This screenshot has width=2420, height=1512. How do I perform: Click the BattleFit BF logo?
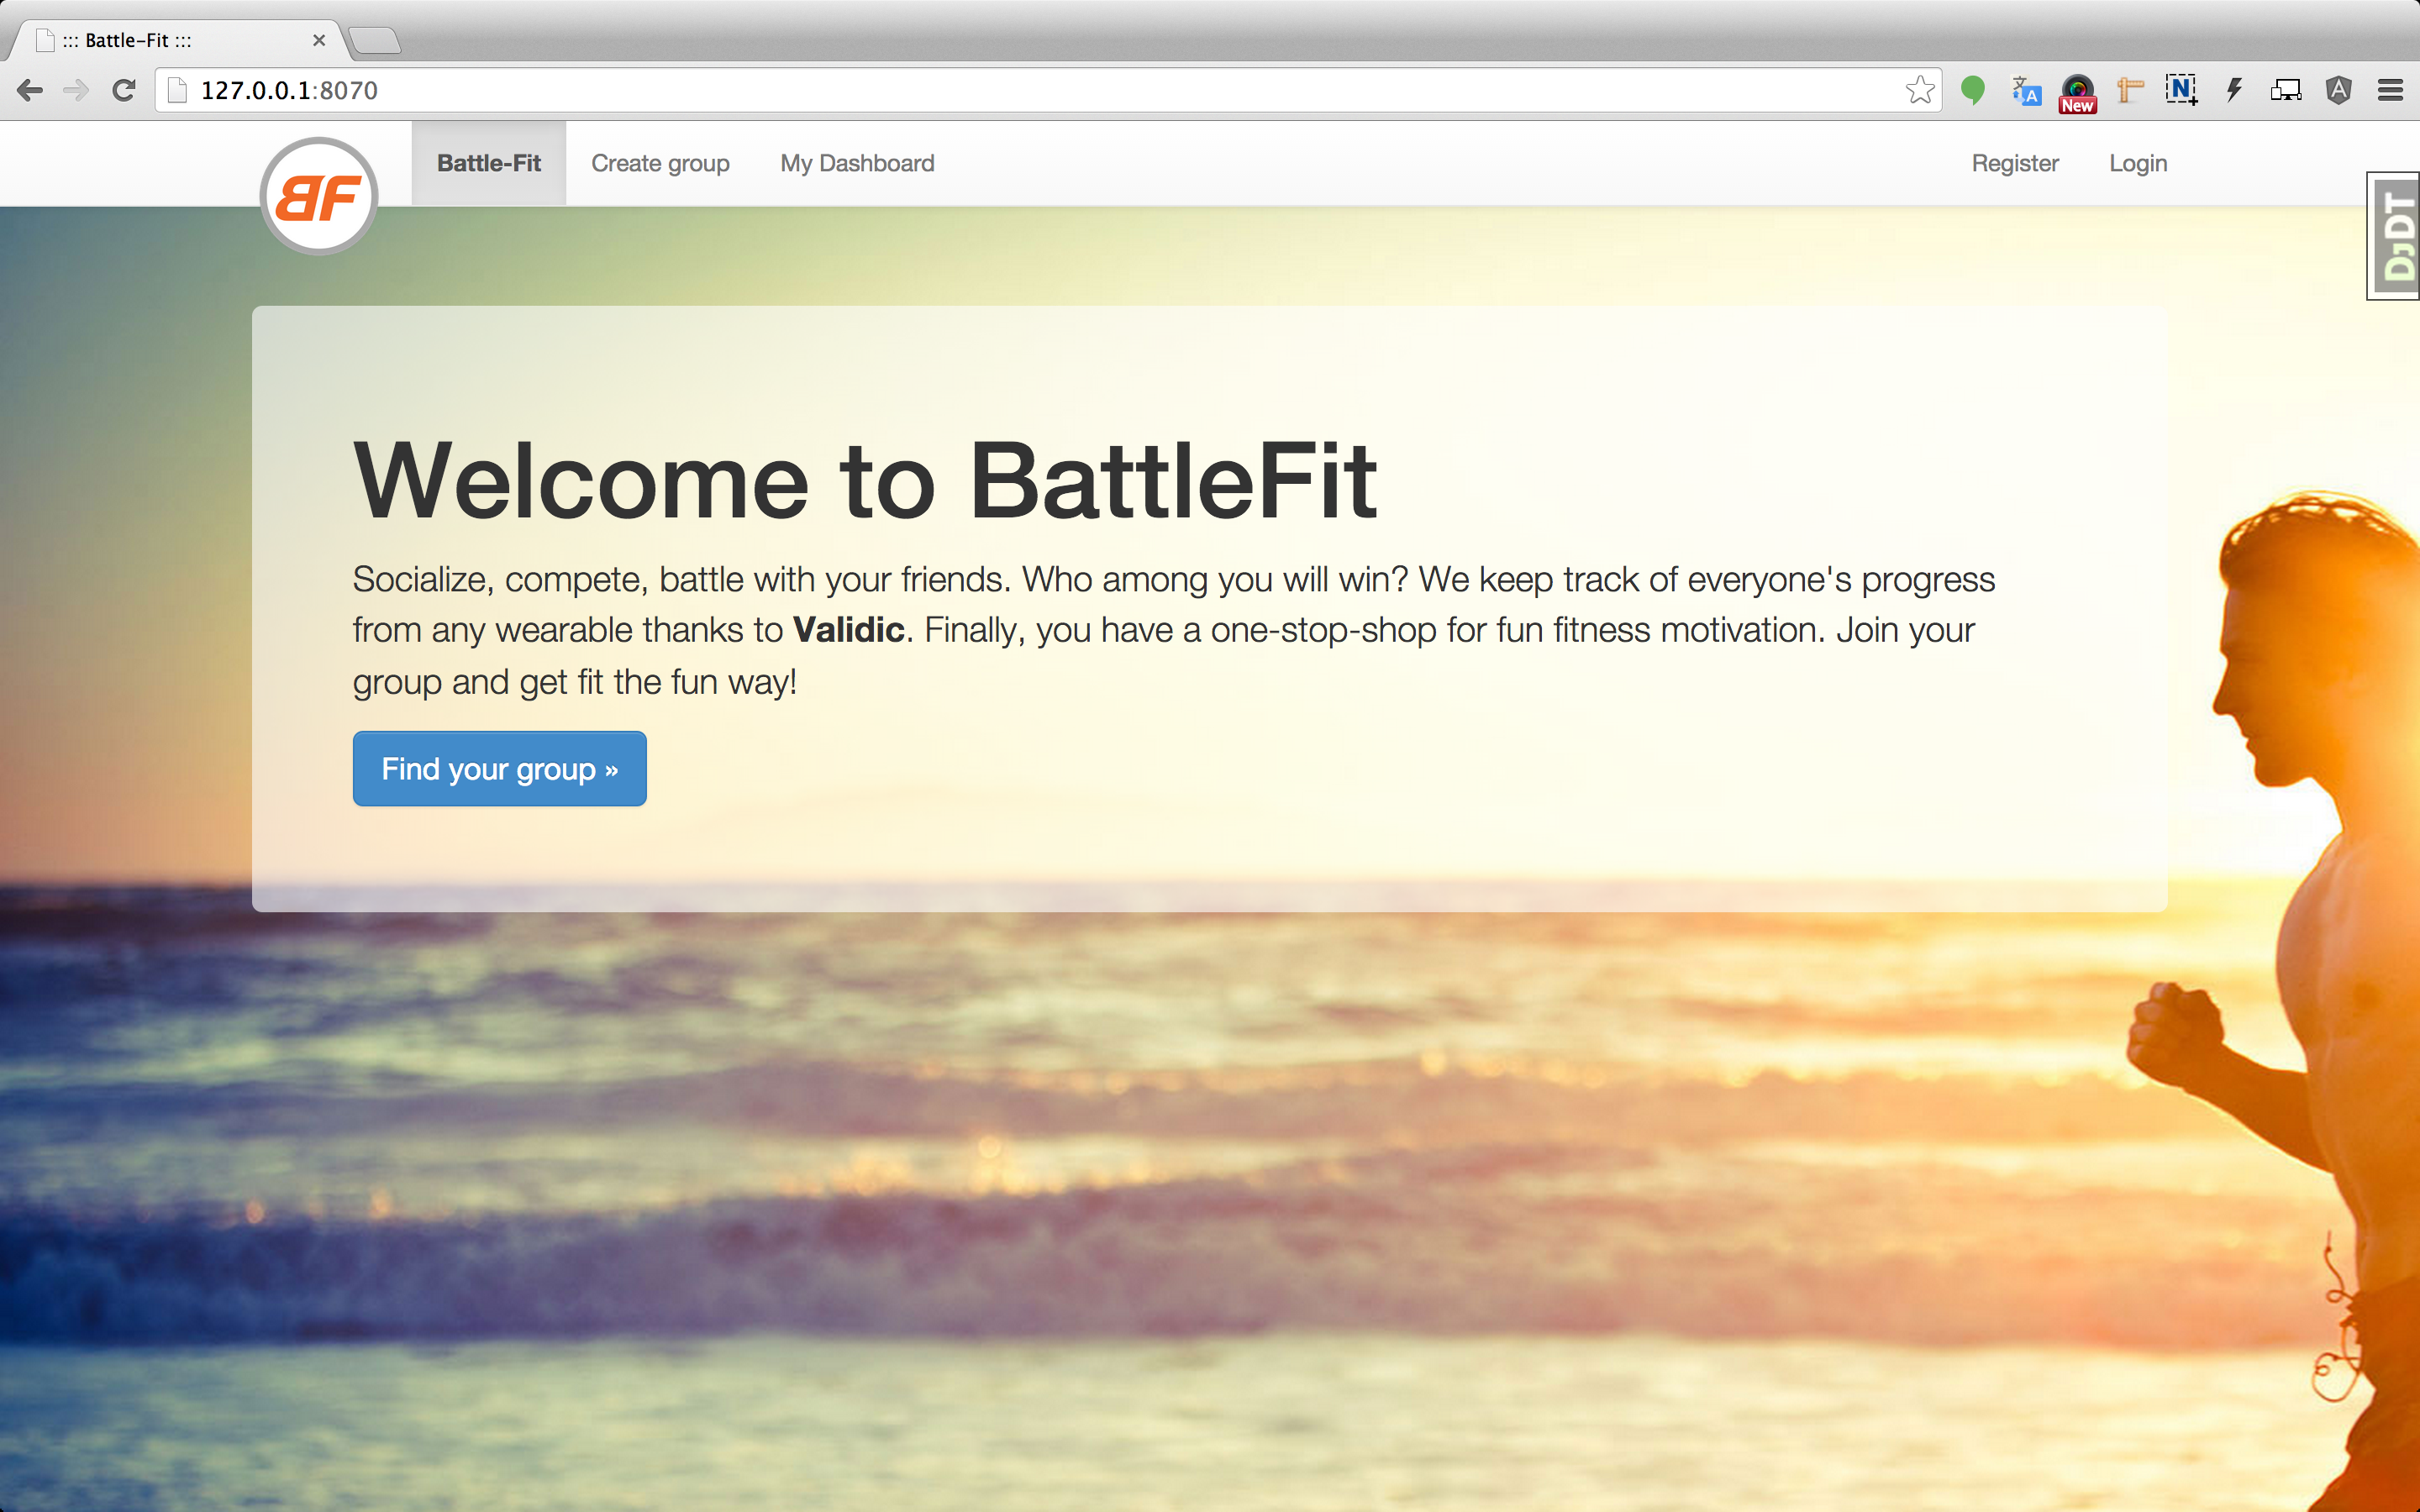click(x=318, y=196)
